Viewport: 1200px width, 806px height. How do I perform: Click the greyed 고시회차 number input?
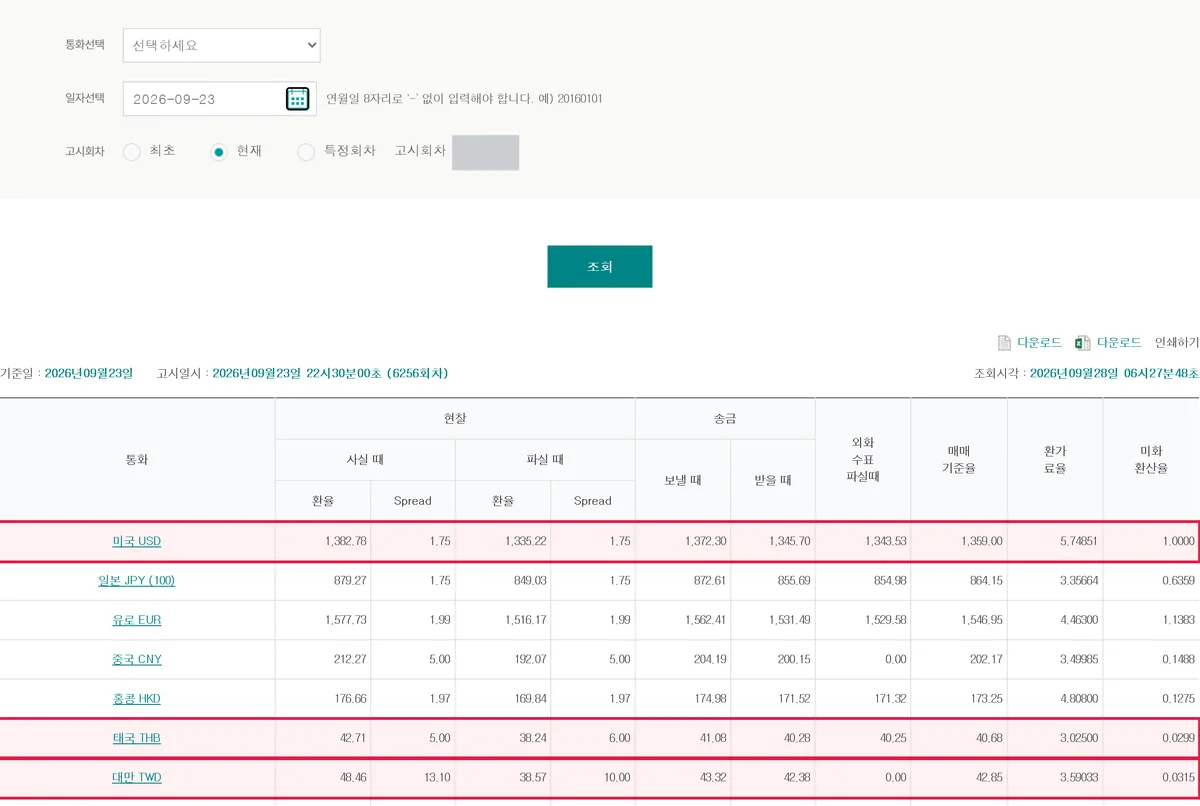tap(485, 152)
